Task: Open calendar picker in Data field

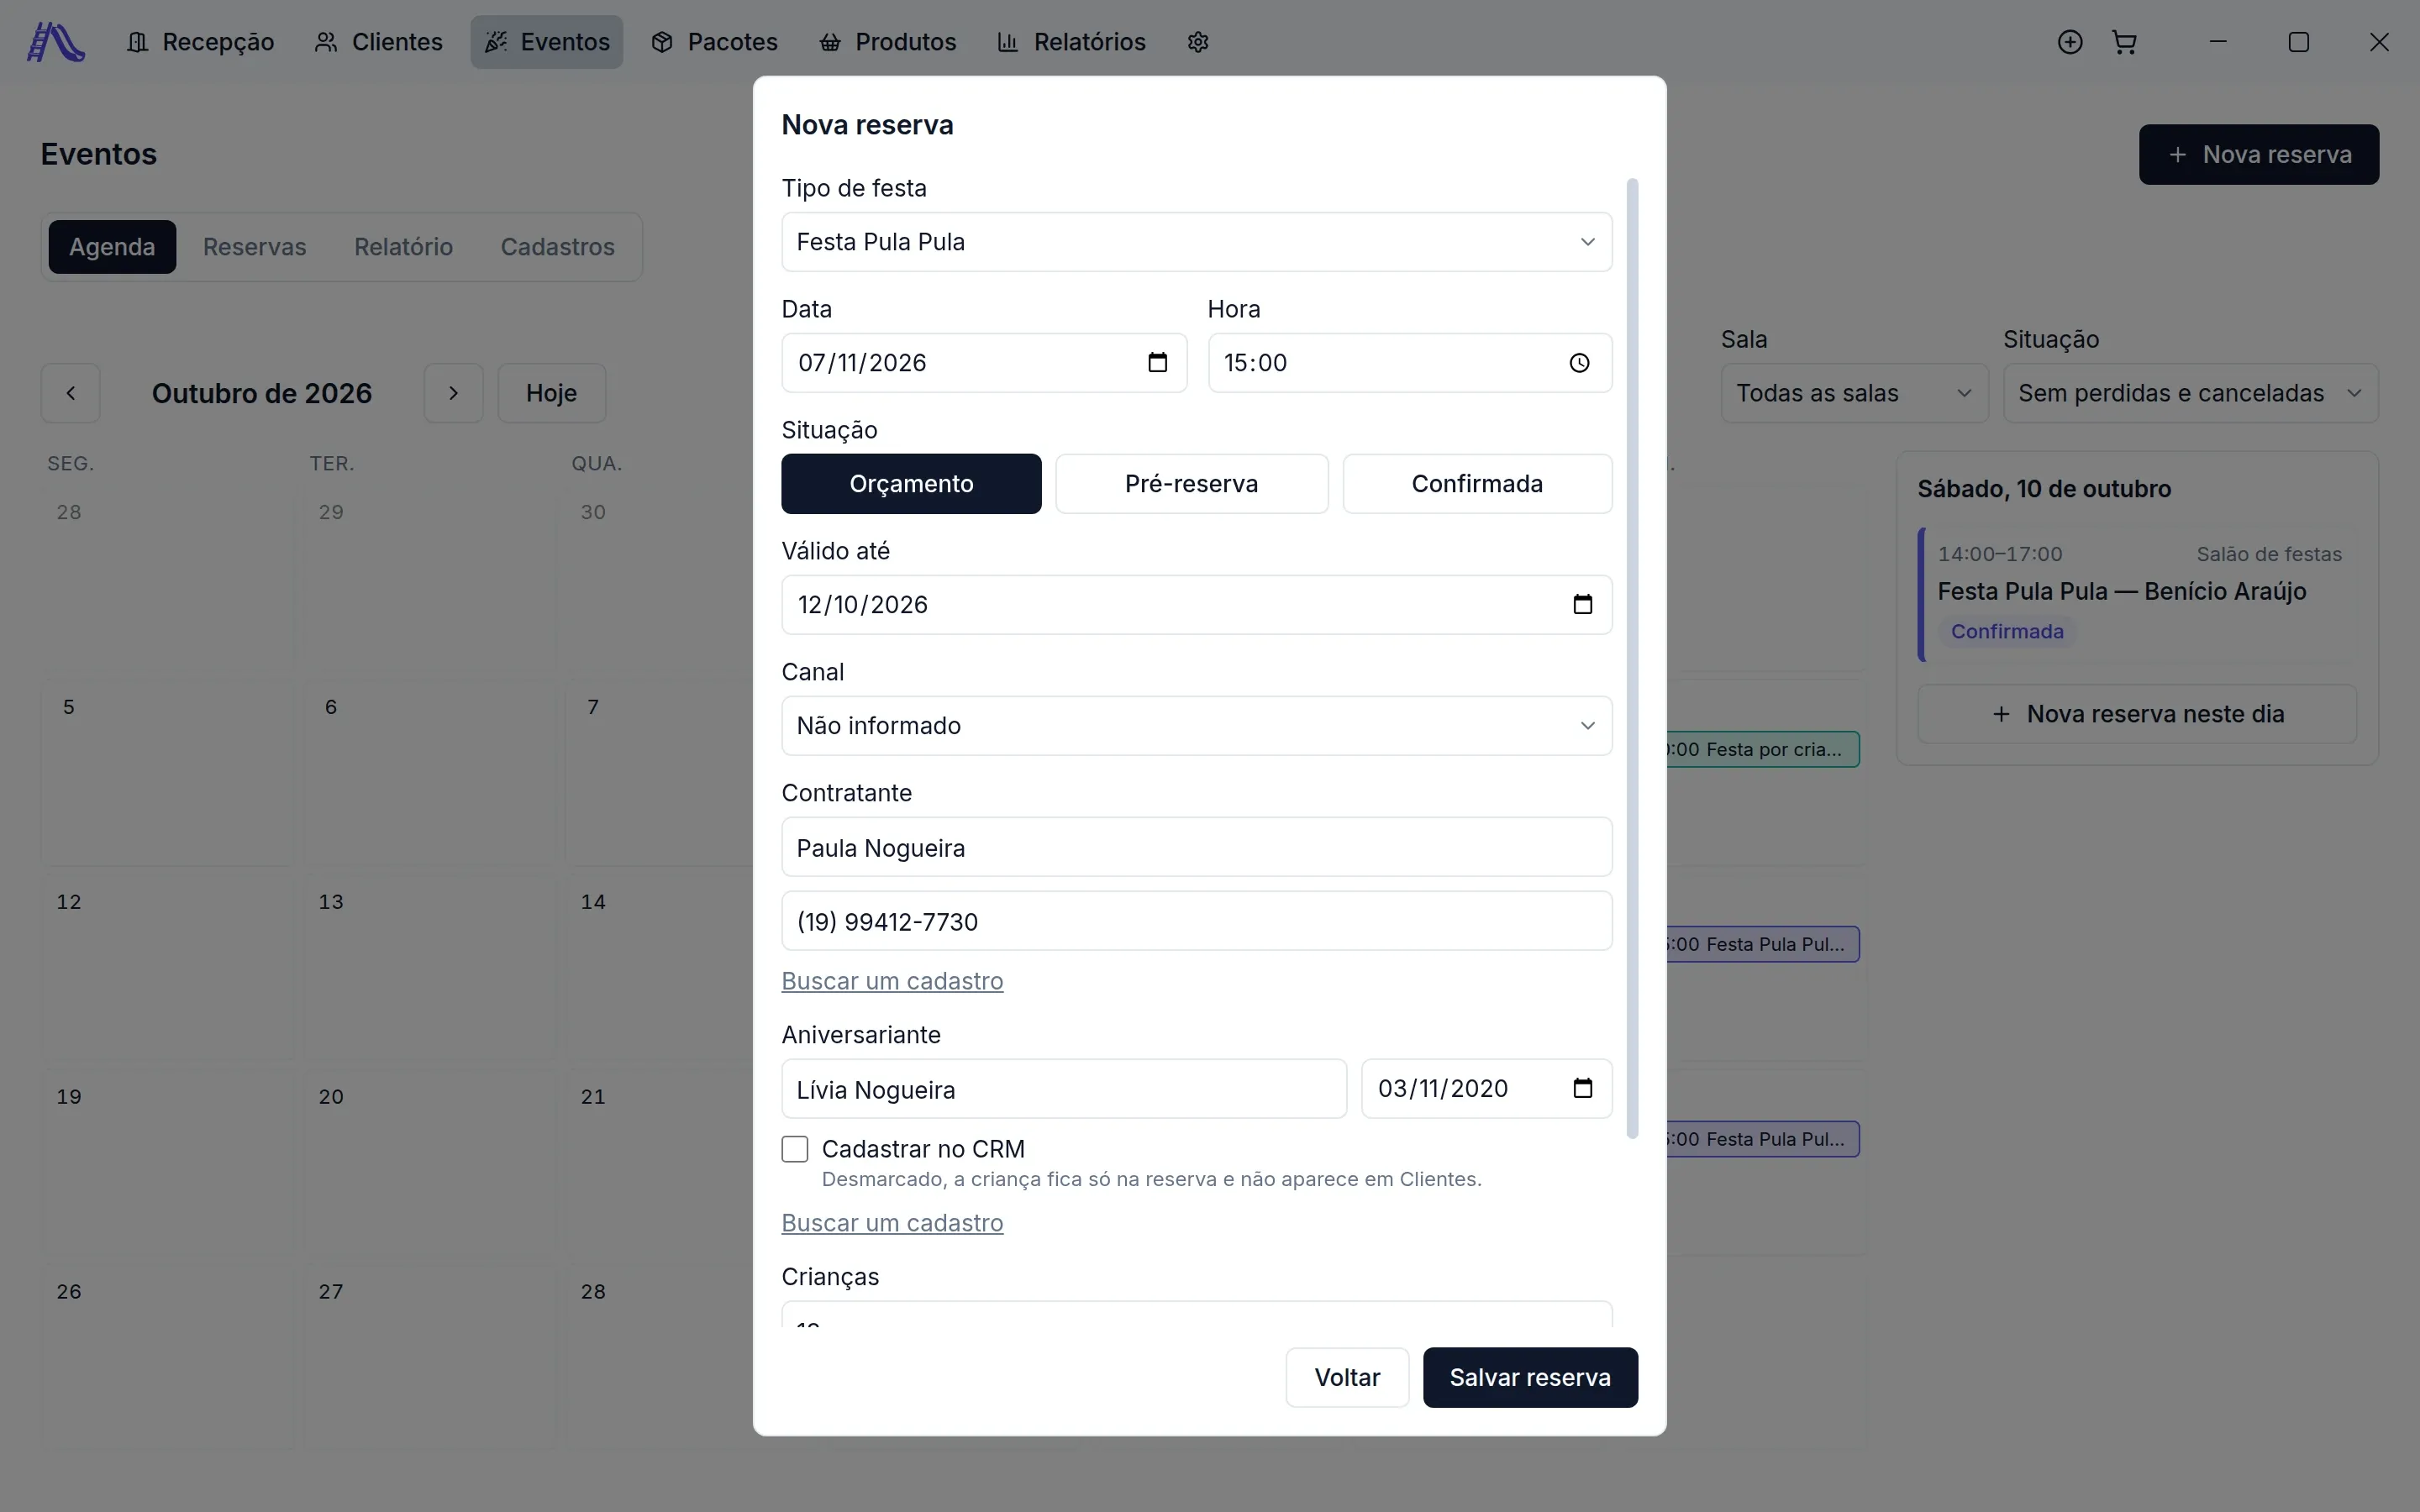Action: pos(1157,363)
